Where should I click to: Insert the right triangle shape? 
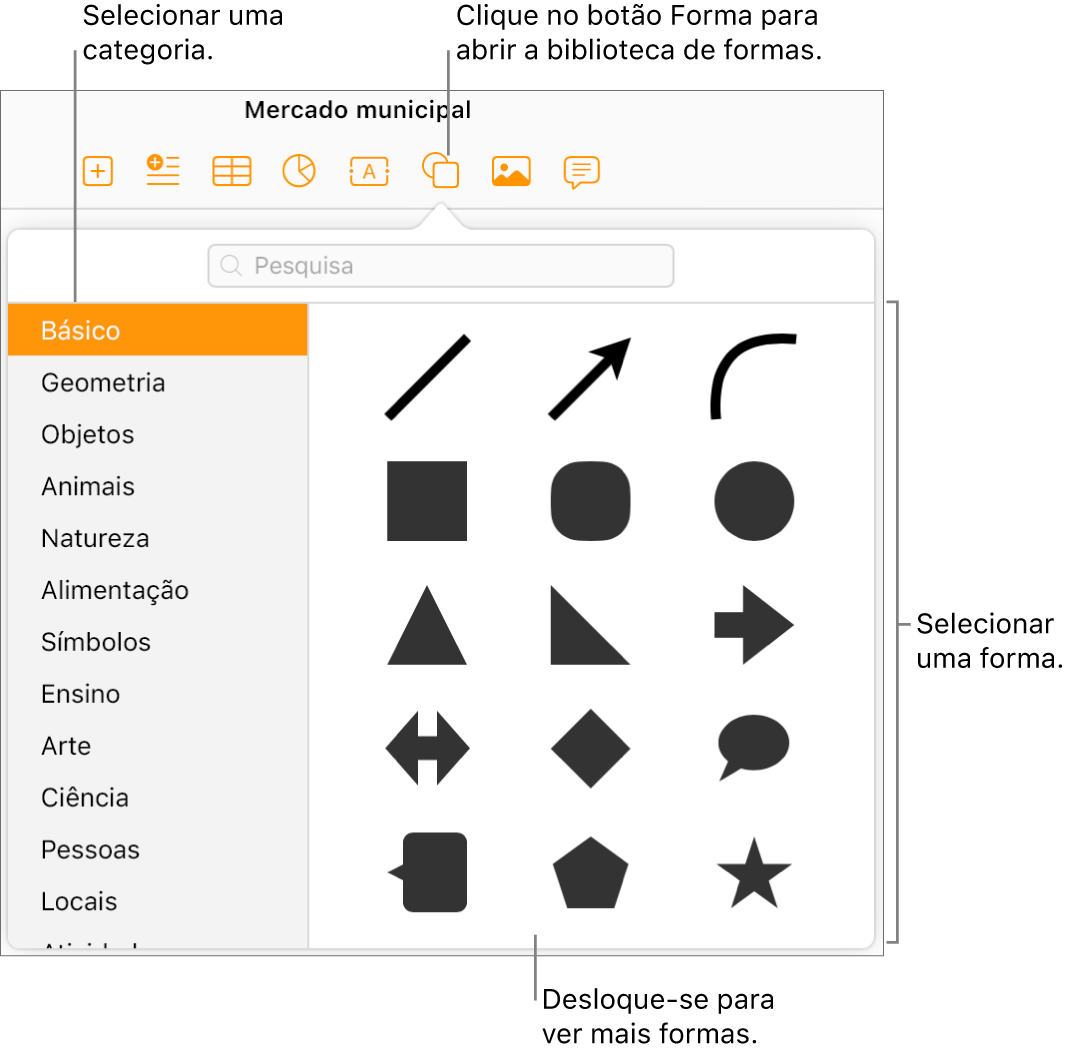pos(591,625)
